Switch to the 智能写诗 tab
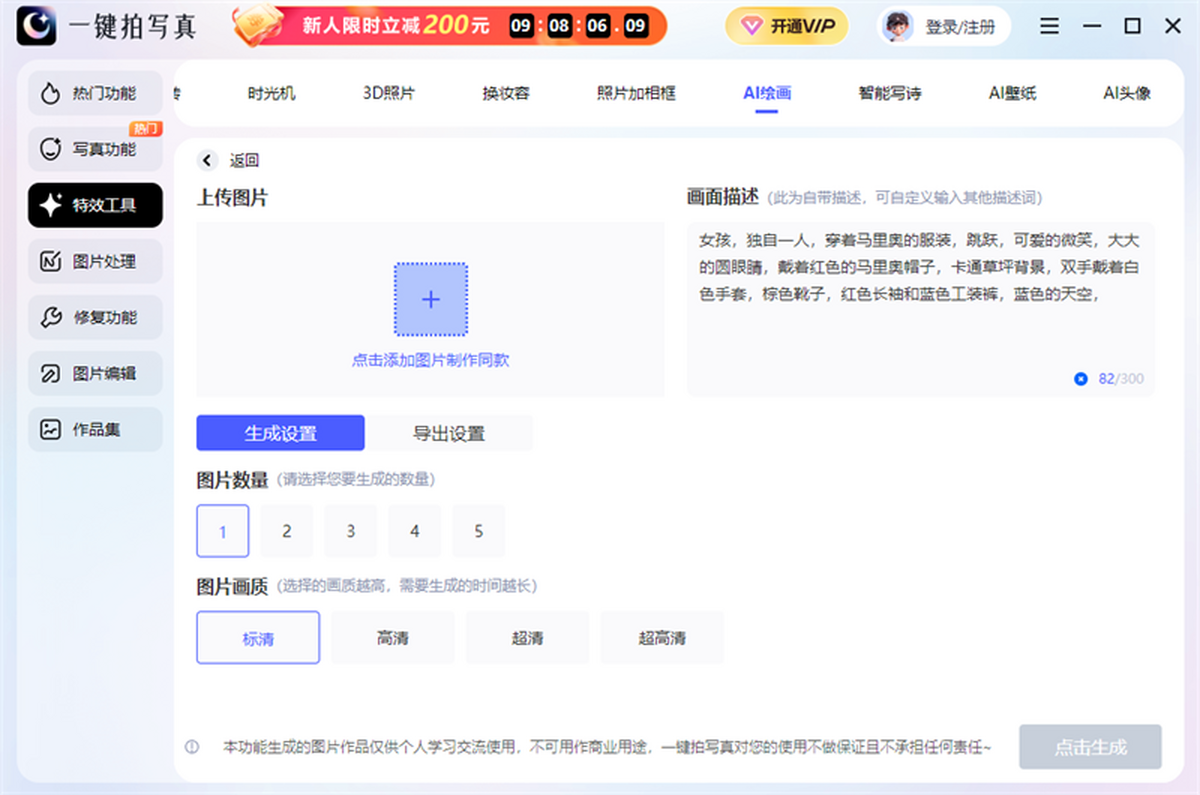The width and height of the screenshot is (1200, 795). (889, 93)
